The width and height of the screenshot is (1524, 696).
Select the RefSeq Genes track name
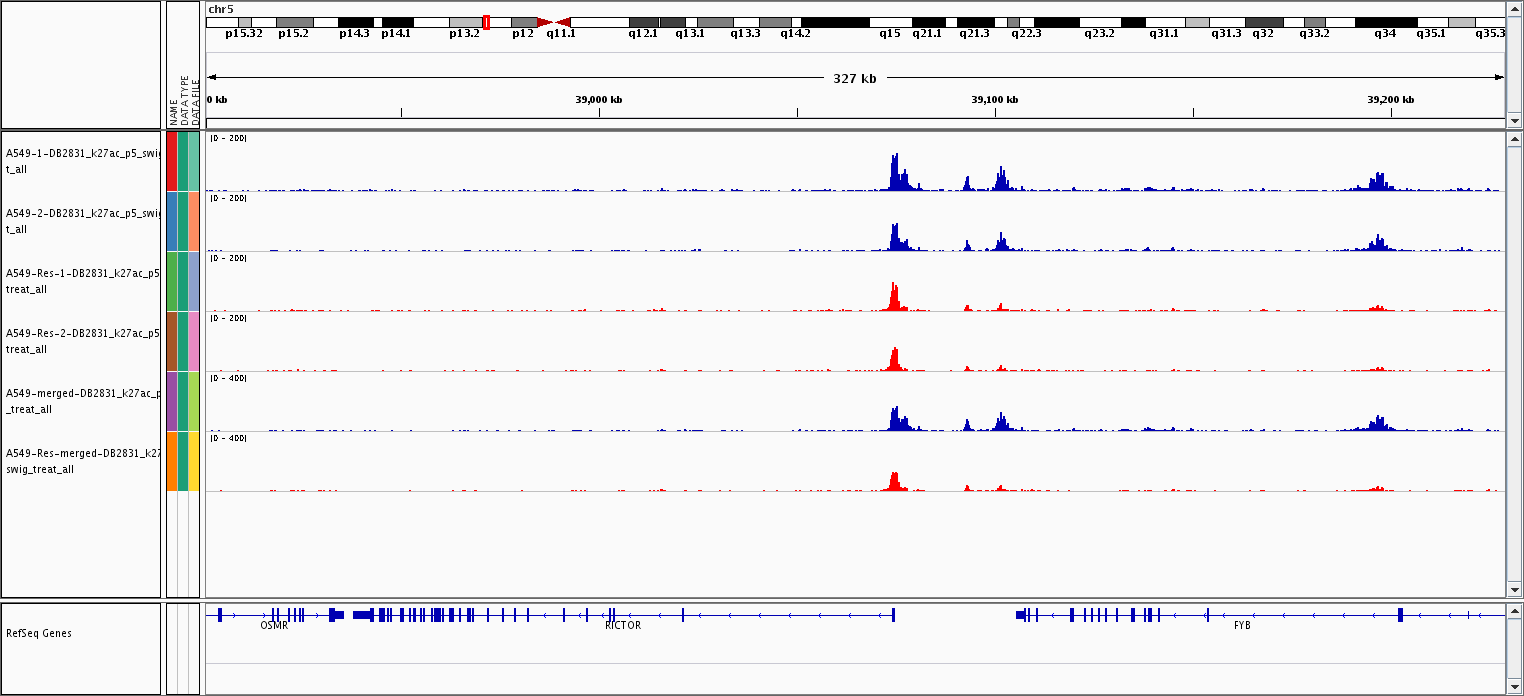pos(38,633)
